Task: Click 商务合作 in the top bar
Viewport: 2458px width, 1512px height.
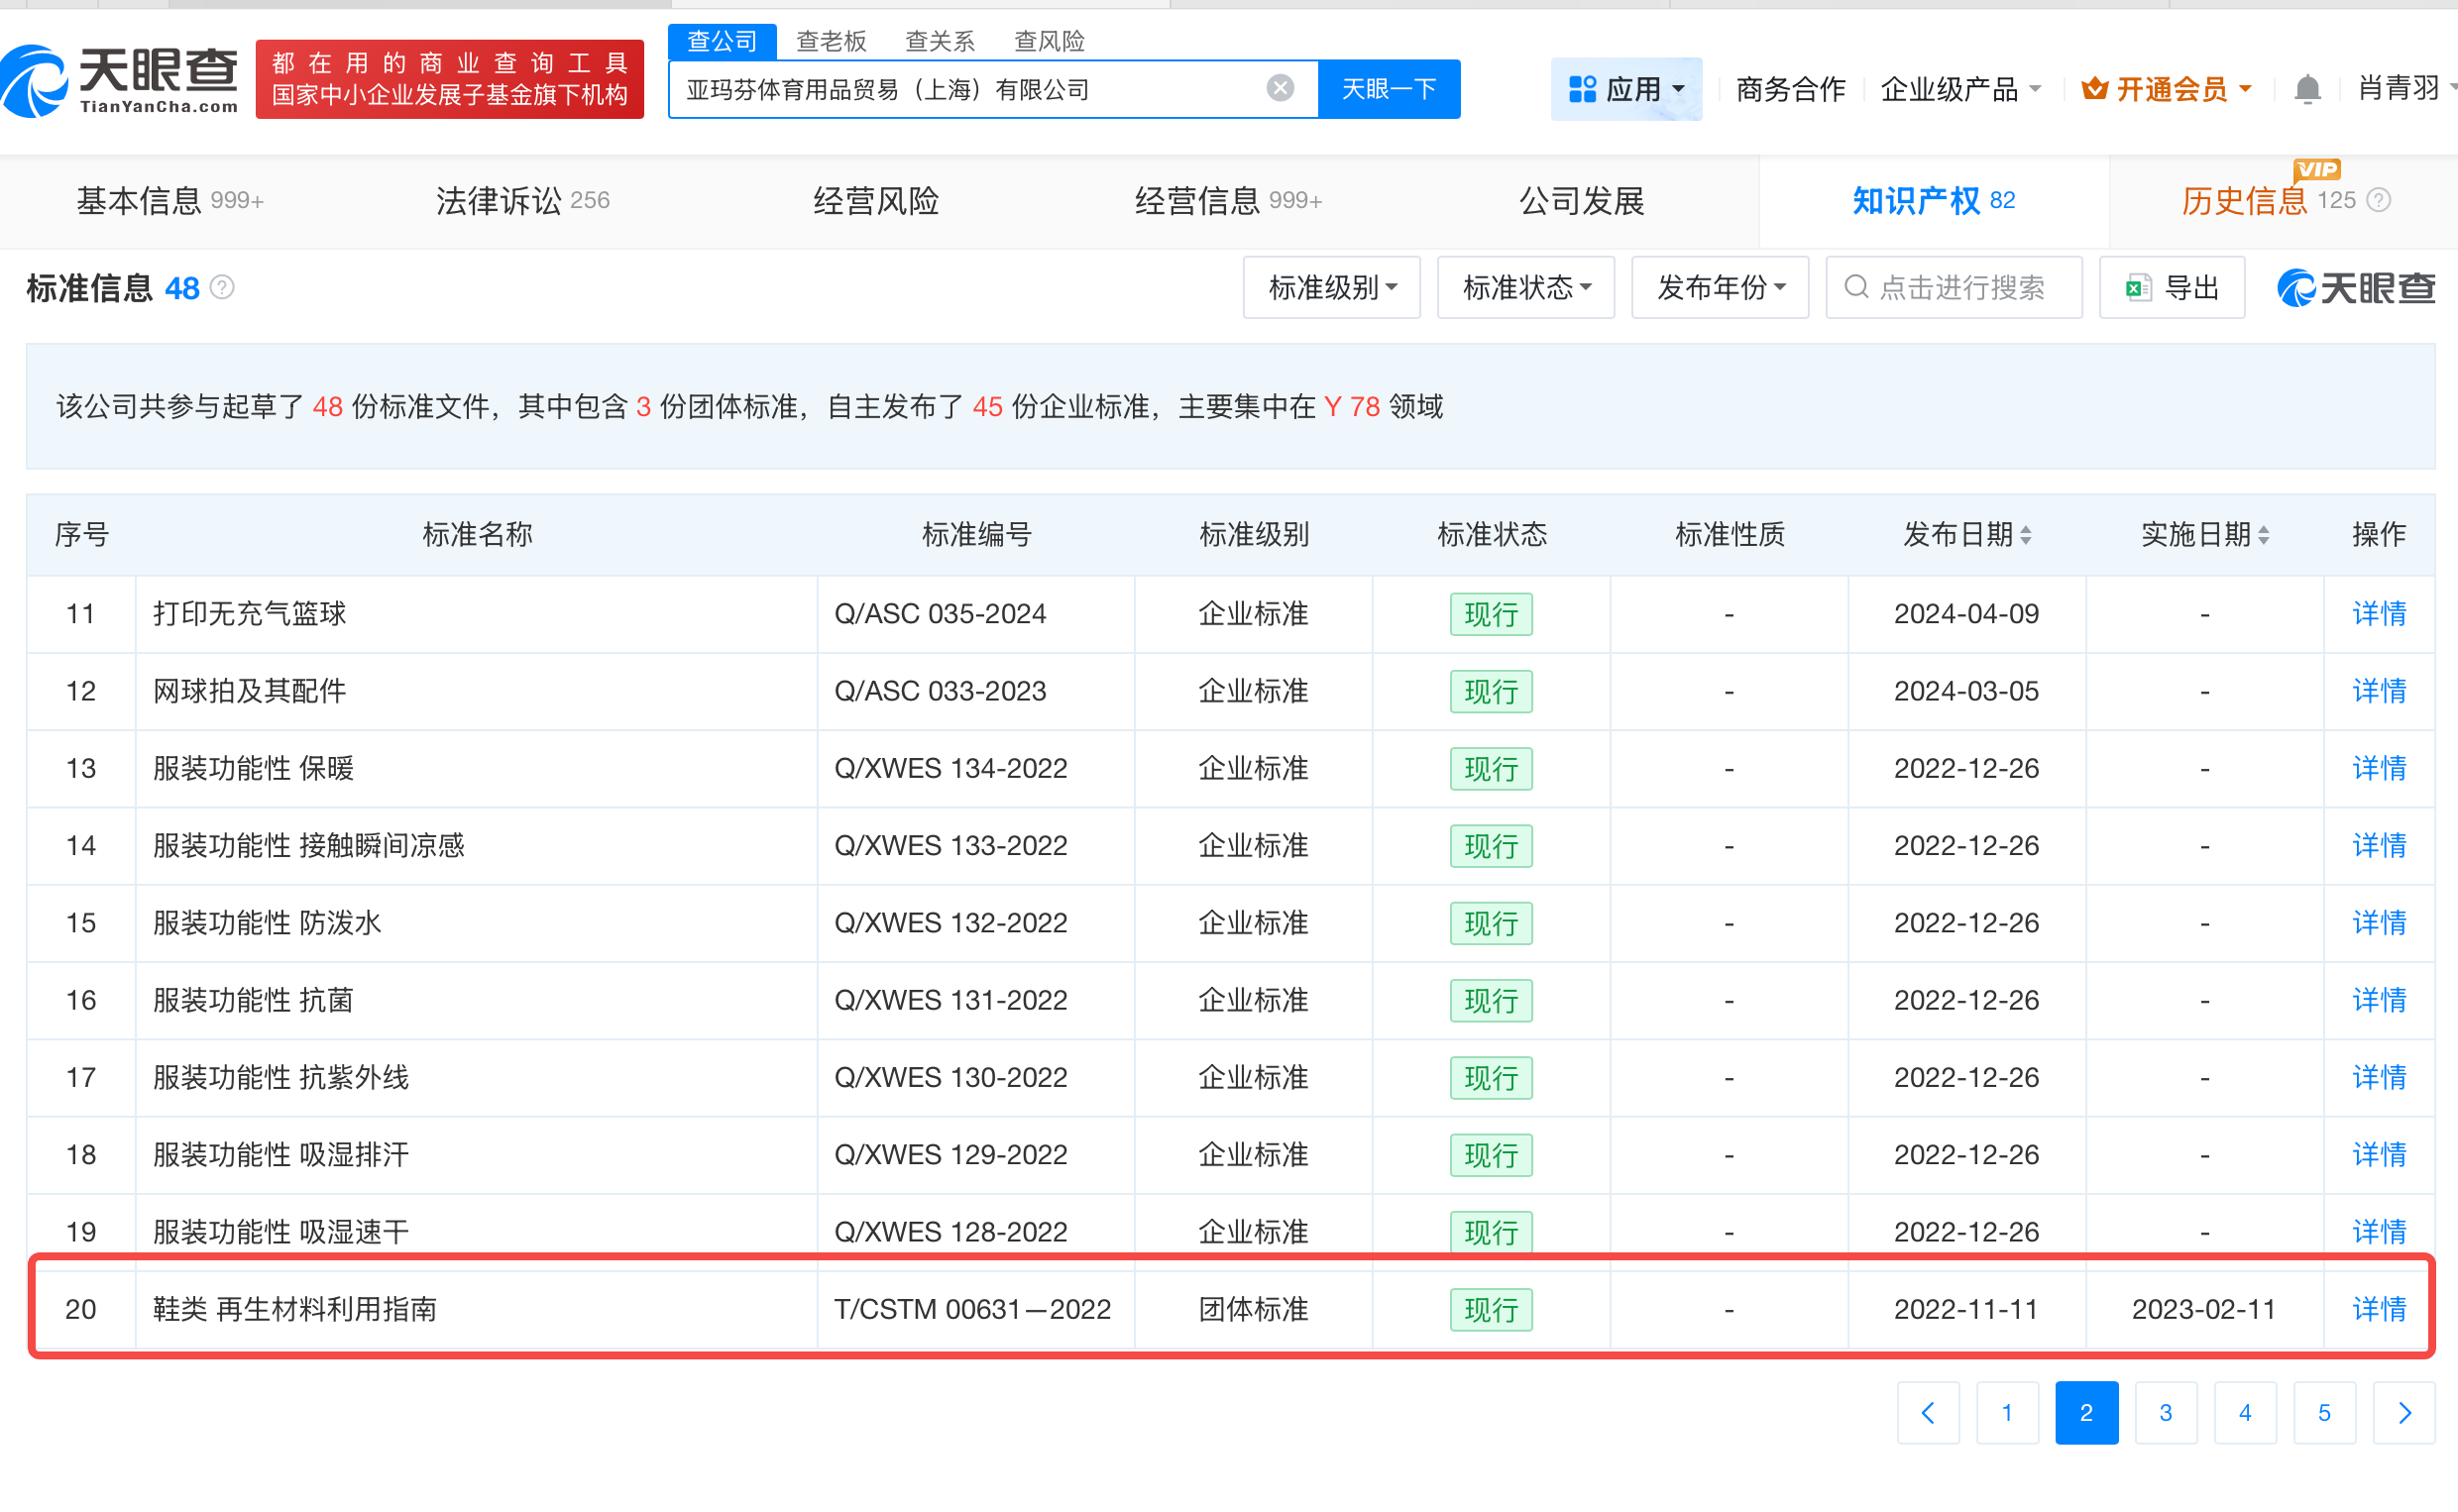Action: click(1789, 88)
